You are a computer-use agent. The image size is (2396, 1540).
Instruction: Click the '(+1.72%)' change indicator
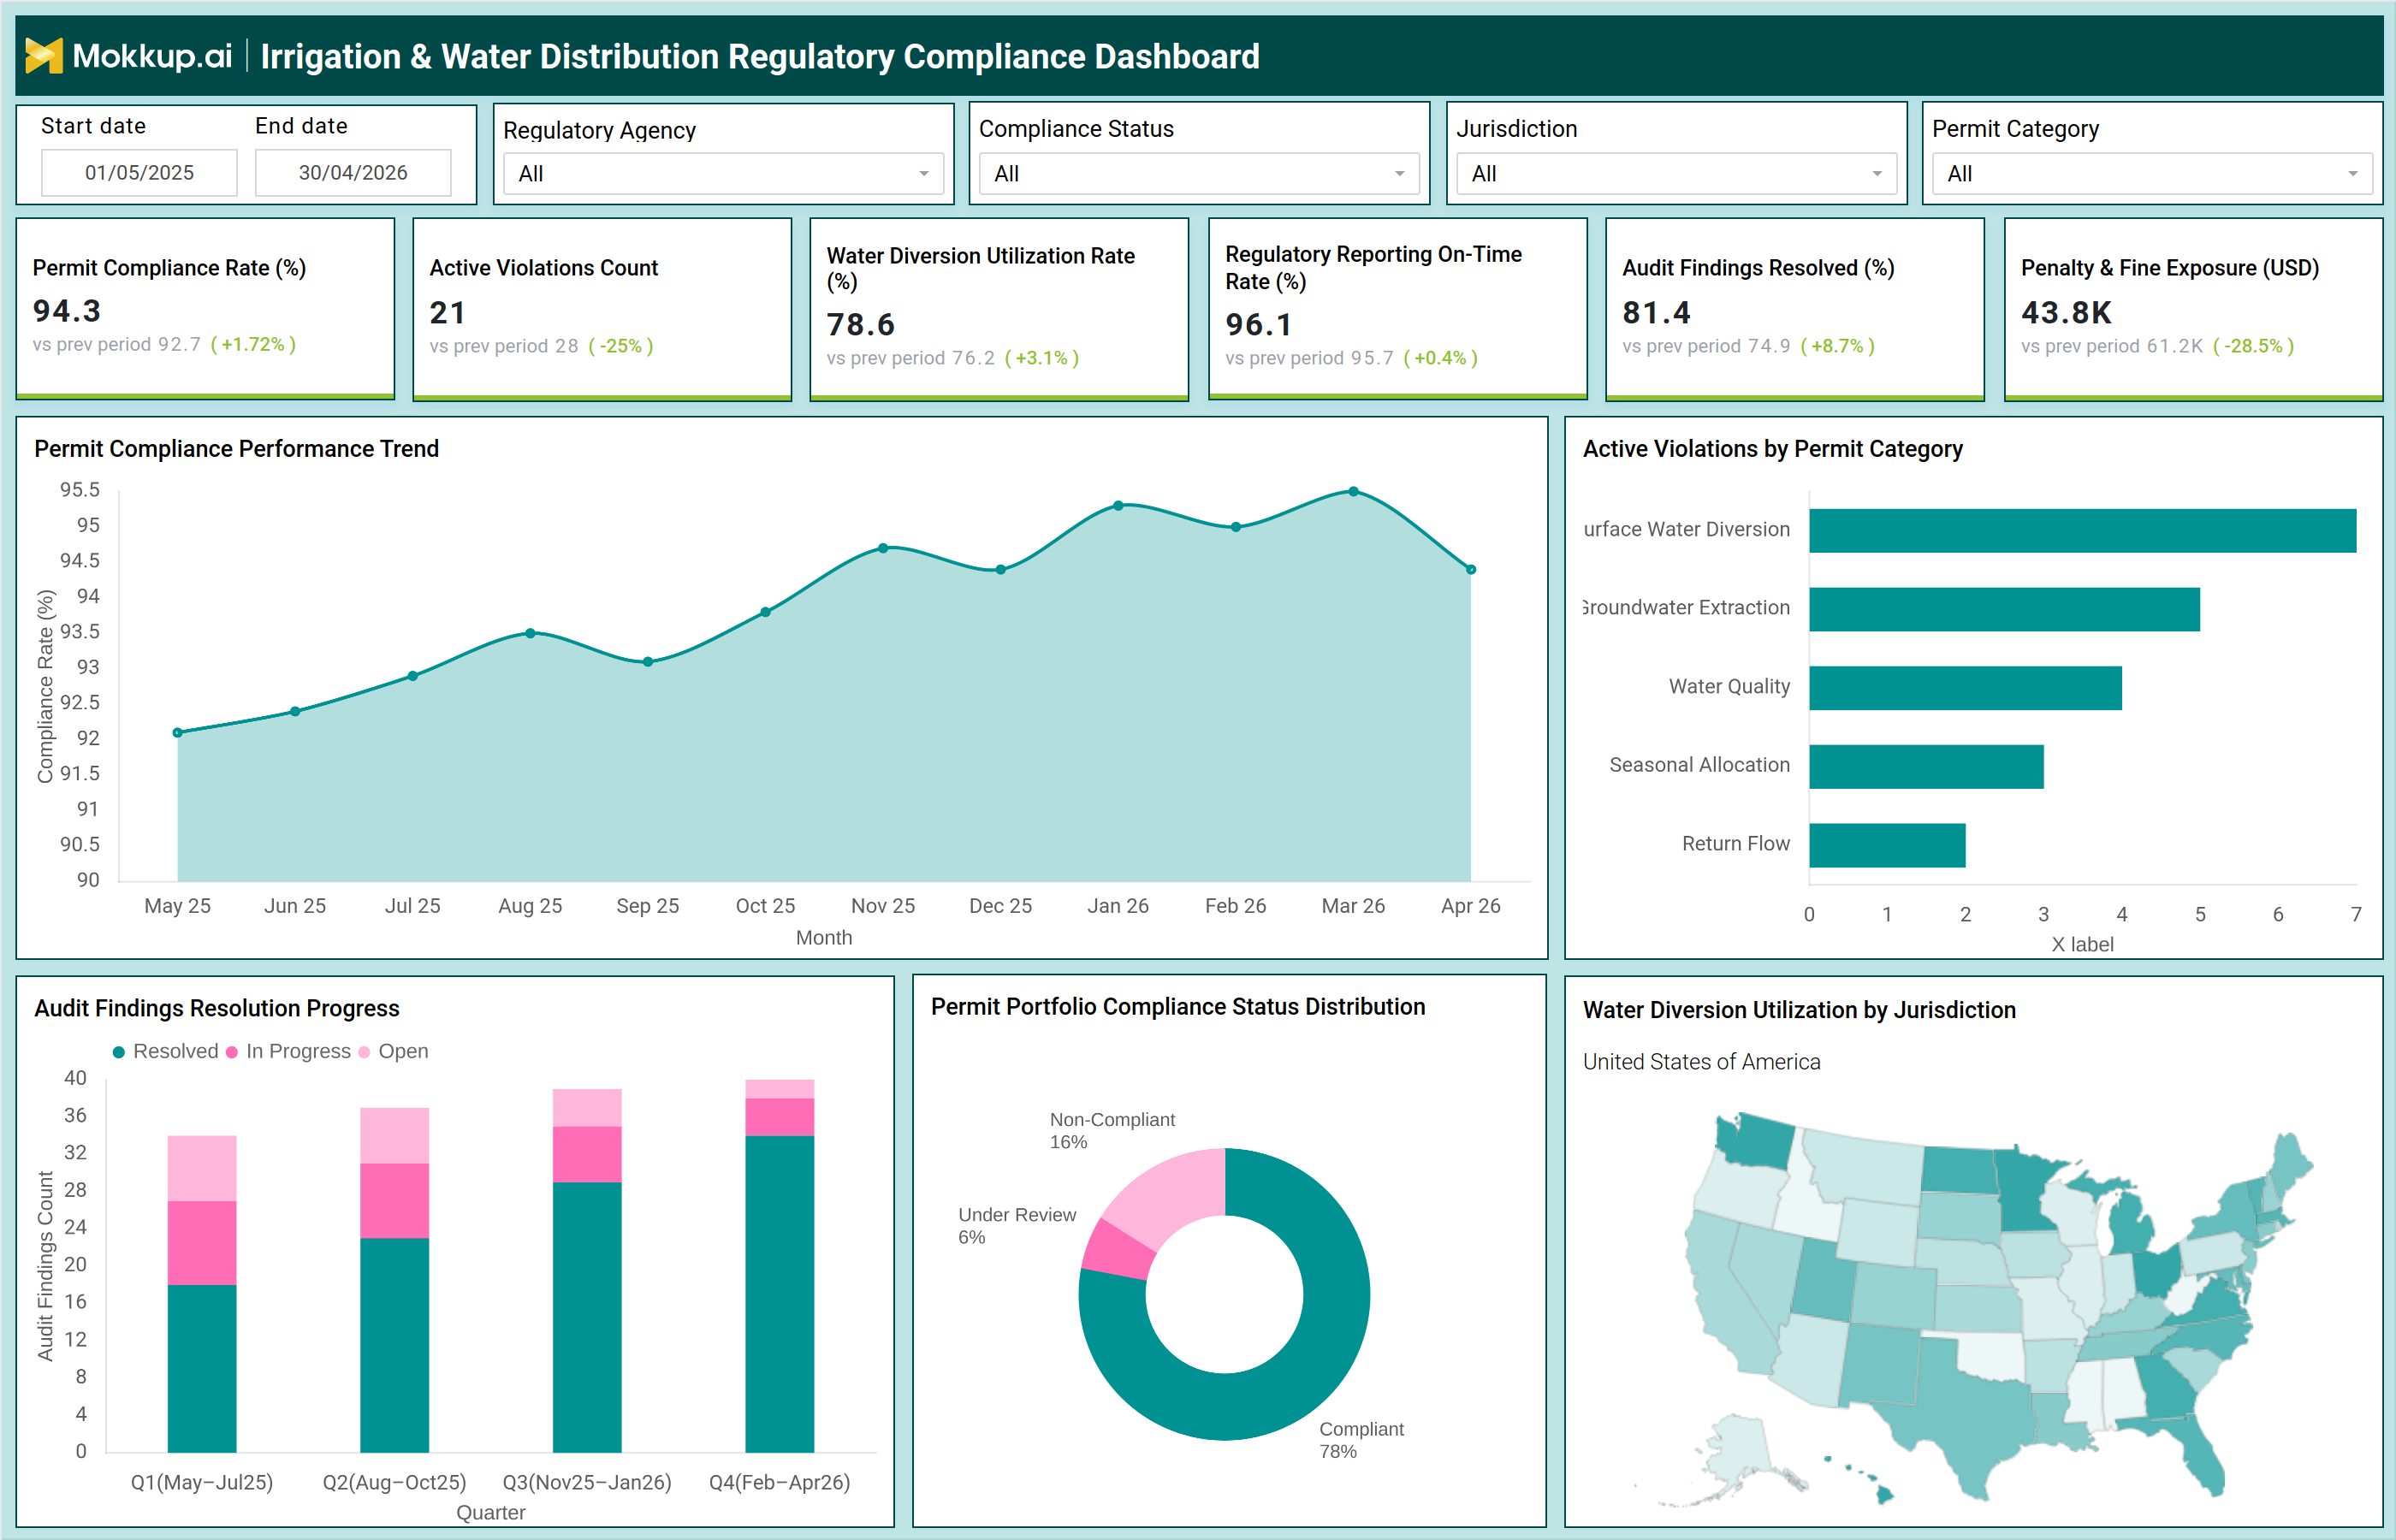(253, 344)
